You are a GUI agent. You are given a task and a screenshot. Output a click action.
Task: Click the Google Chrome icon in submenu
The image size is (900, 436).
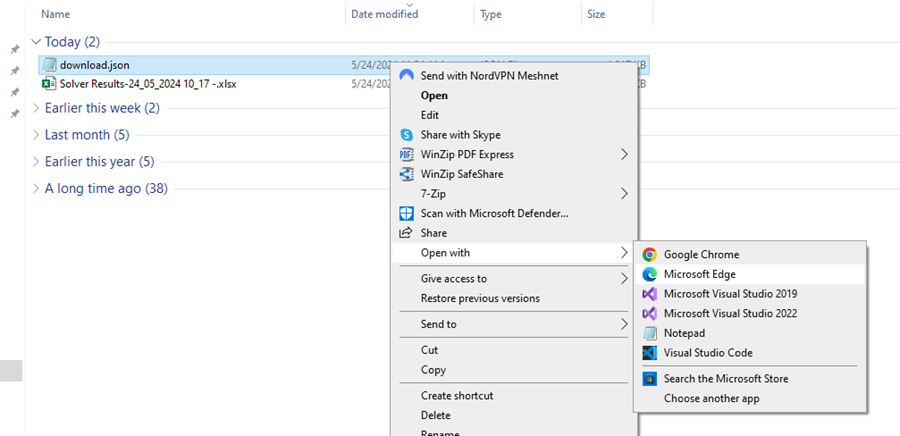point(650,255)
